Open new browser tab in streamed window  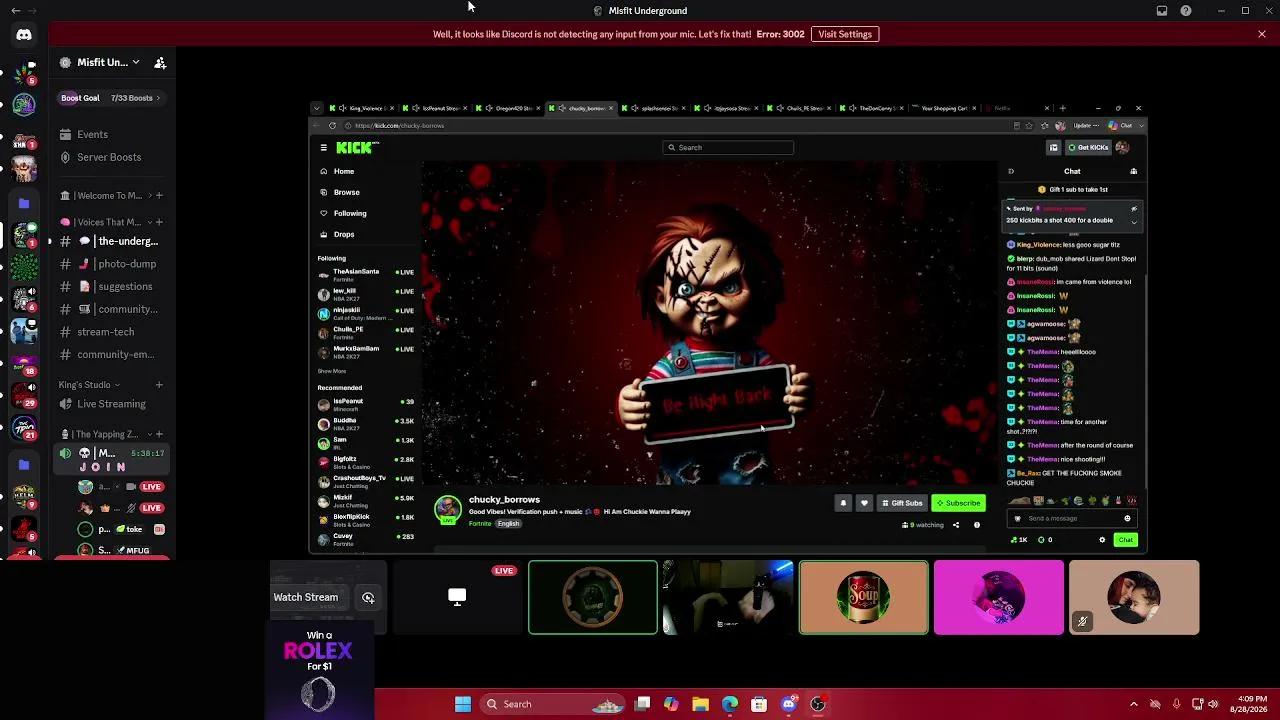tap(1062, 108)
